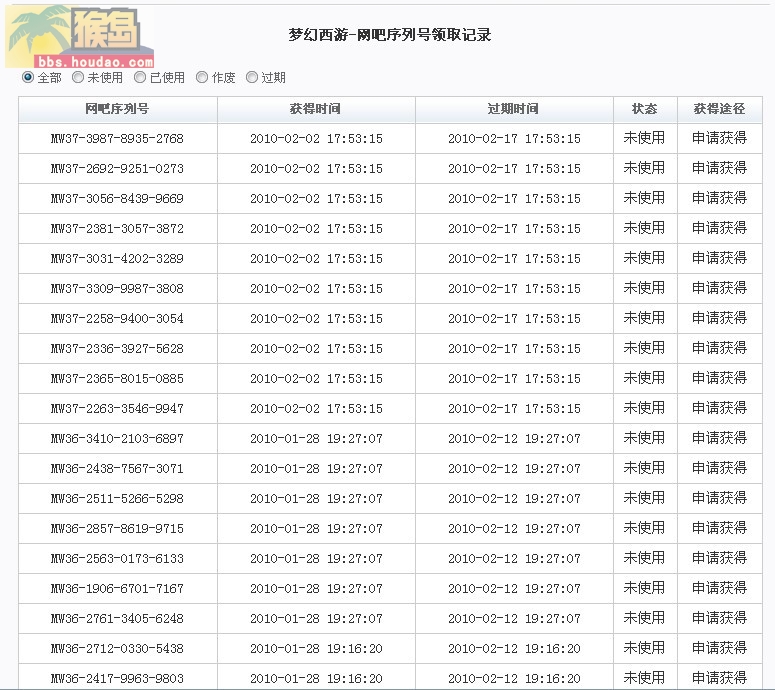This screenshot has height=690, width=775.
Task: Click serial number MW36-2761-3405-6248
Action: coord(117,618)
